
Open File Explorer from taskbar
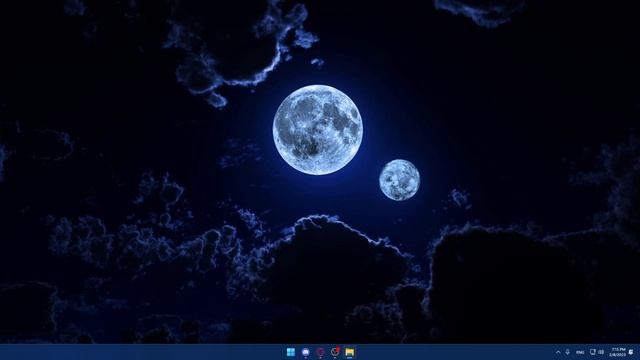[350, 352]
